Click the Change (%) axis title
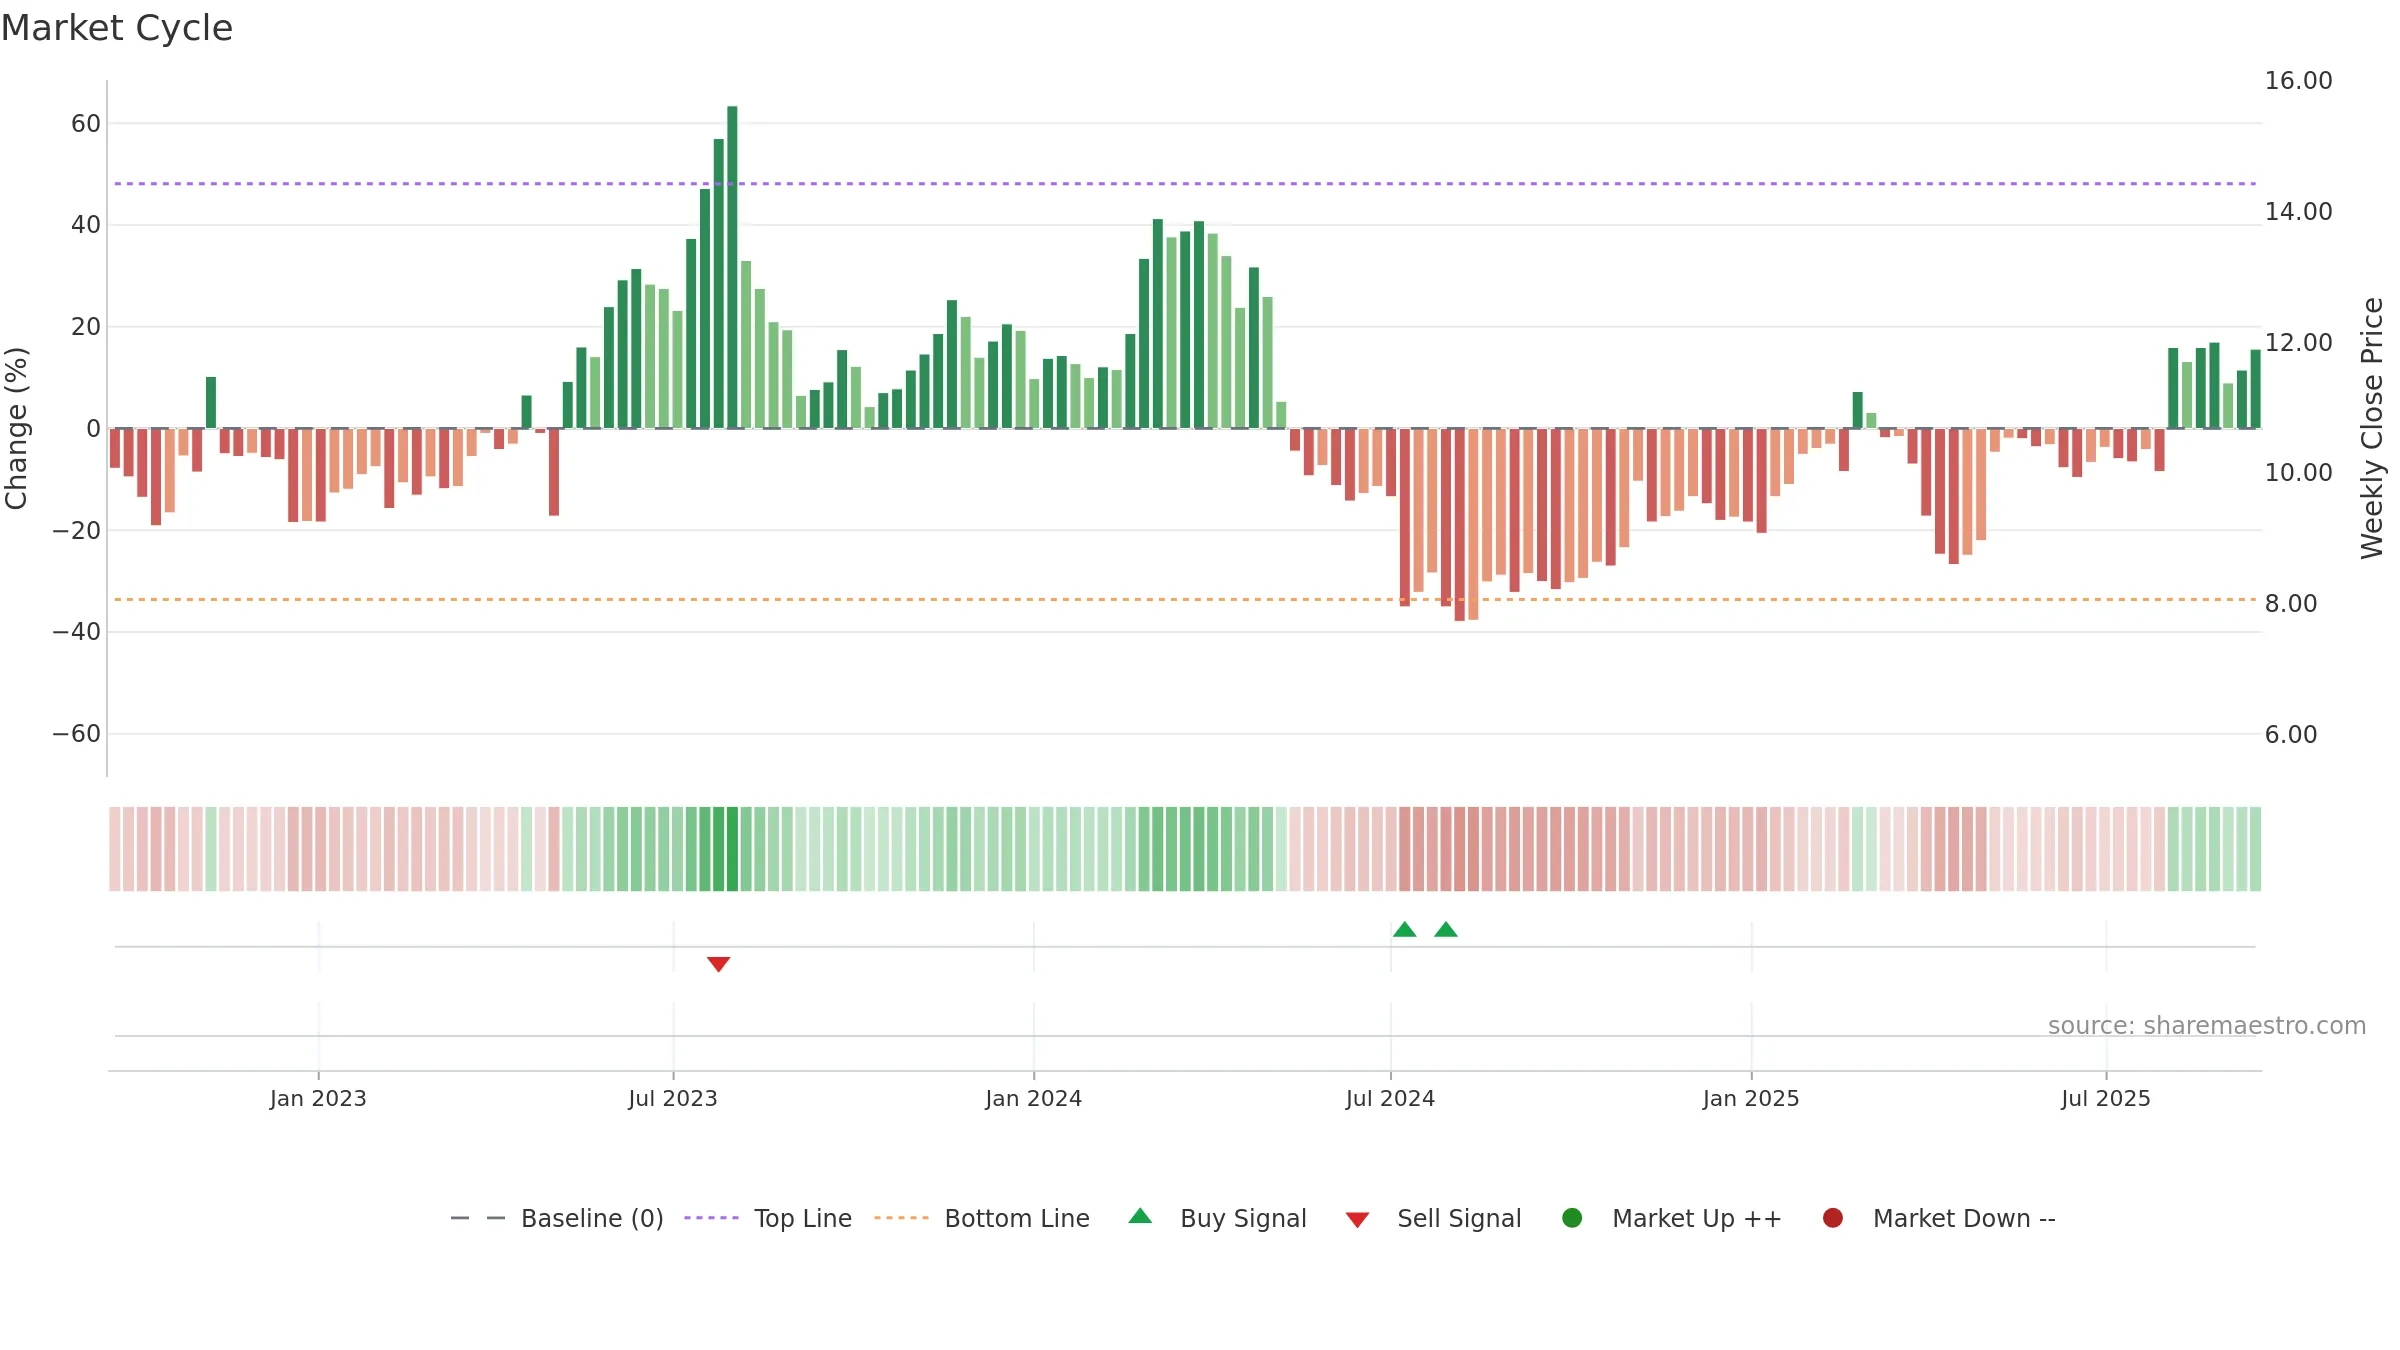 coord(16,428)
